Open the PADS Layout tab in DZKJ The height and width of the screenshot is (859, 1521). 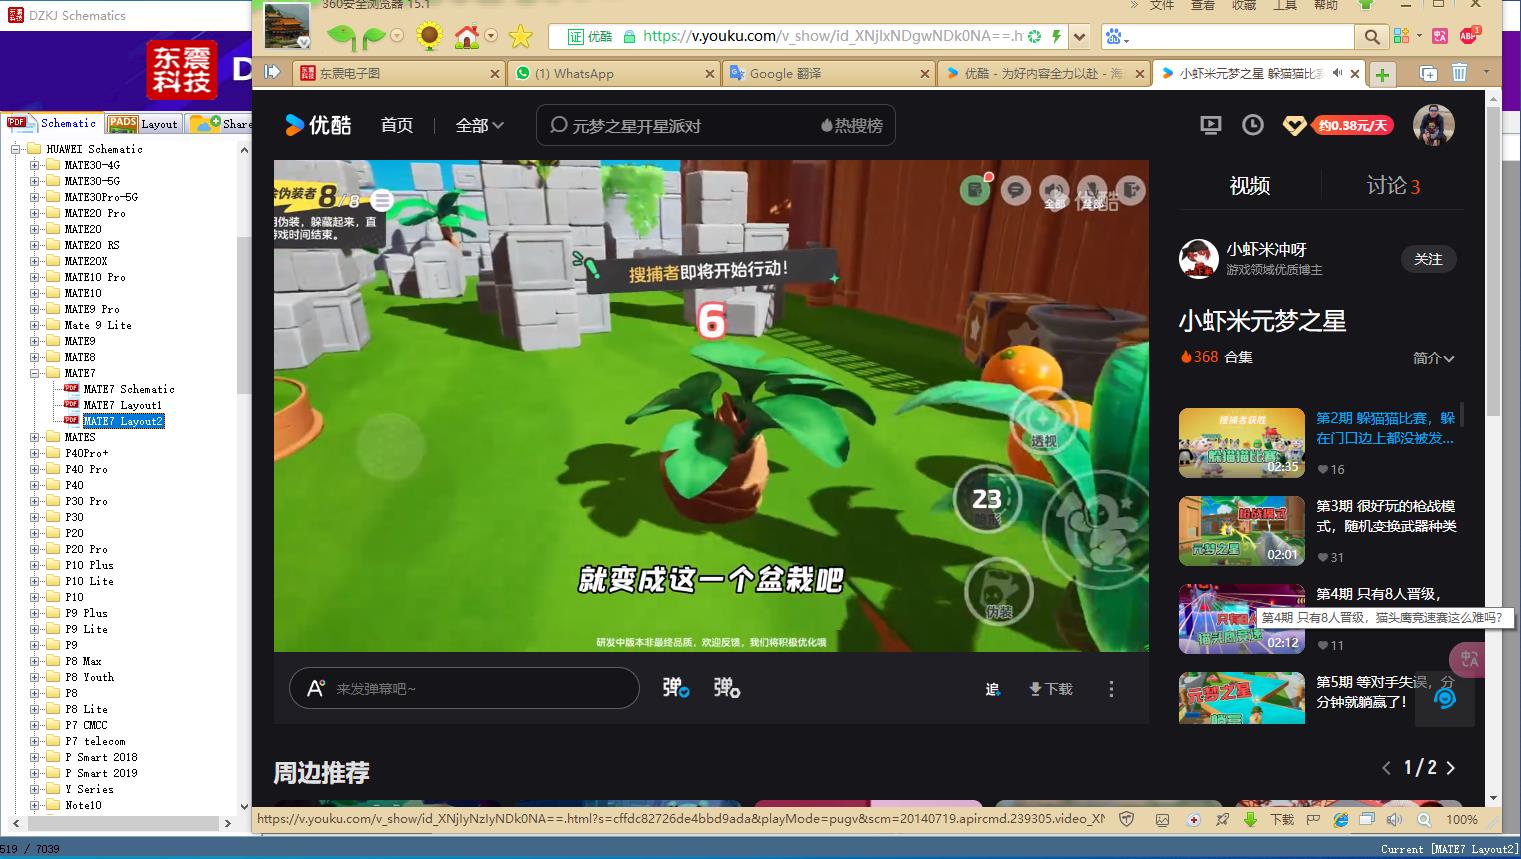143,123
